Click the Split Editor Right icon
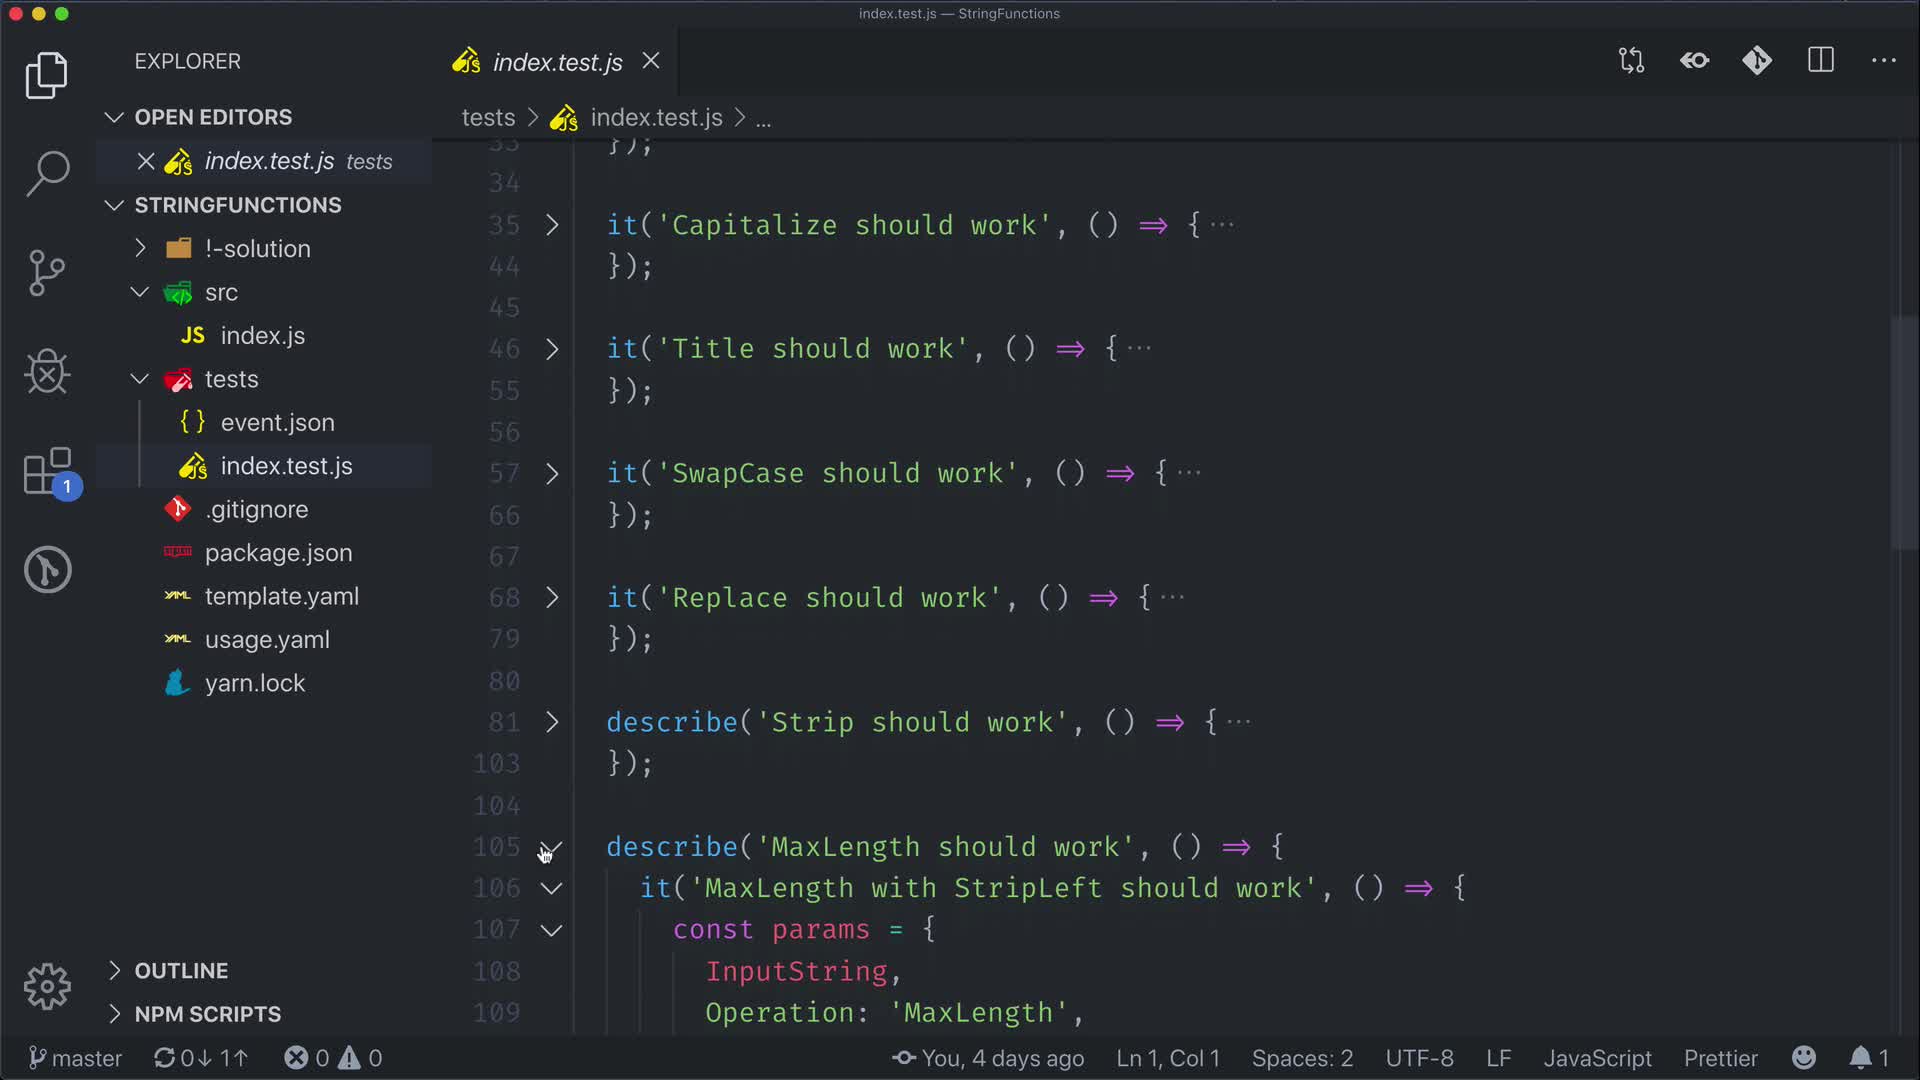This screenshot has width=1920, height=1080. [x=1821, y=61]
